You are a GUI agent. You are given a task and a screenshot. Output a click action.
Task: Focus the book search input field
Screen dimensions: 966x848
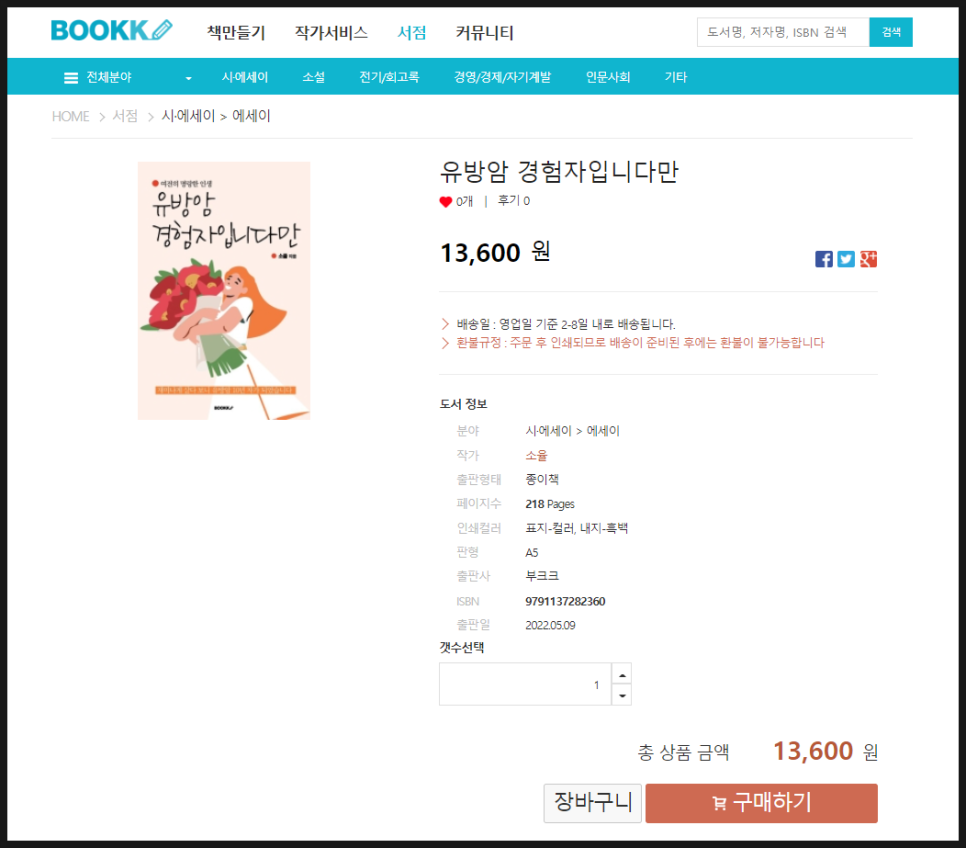pos(783,32)
